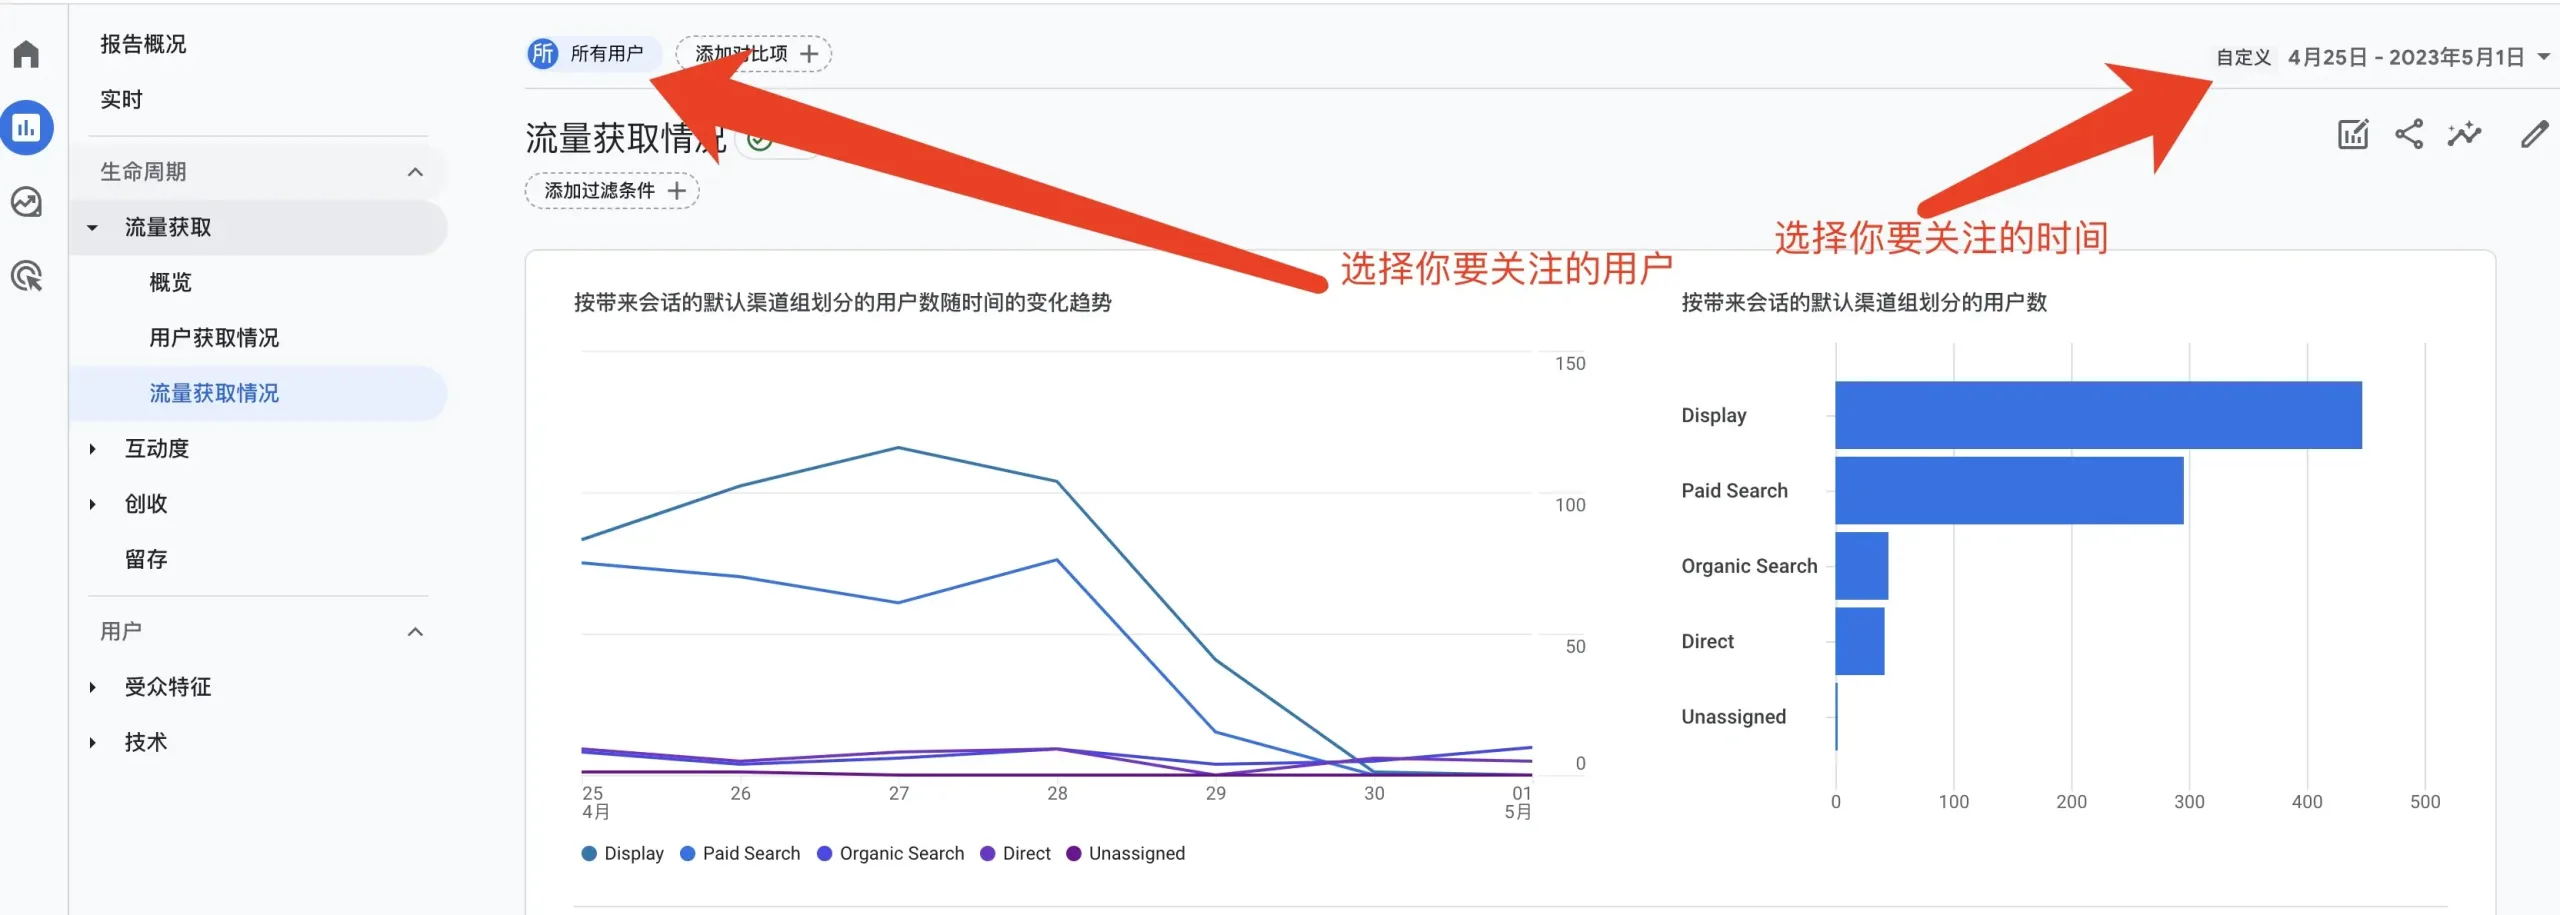Click the 流量获取情况 page title
Viewport: 2560px width, 915px height.
[x=626, y=139]
